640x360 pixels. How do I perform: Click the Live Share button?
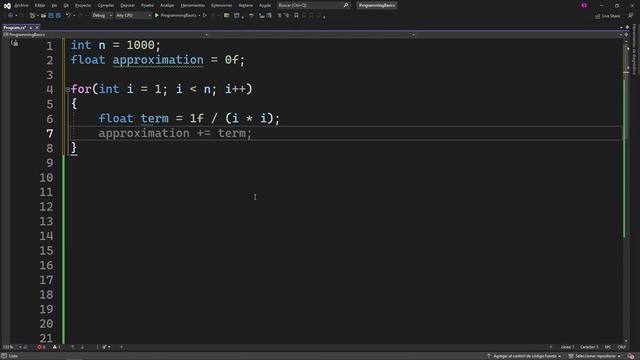[x=607, y=16]
